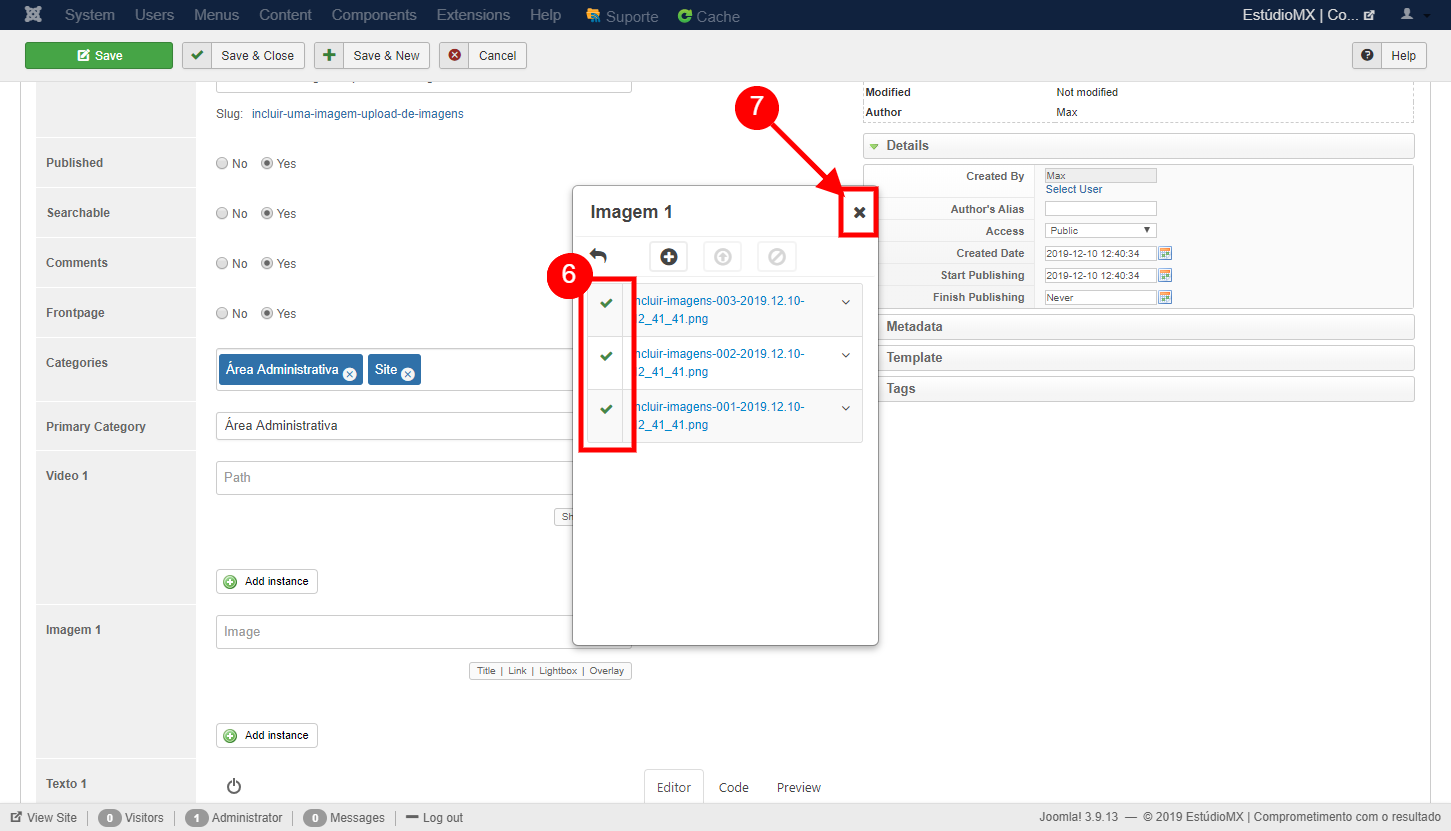Expand options for incluir-imagens-003 file
1451x831 pixels.
click(846, 302)
